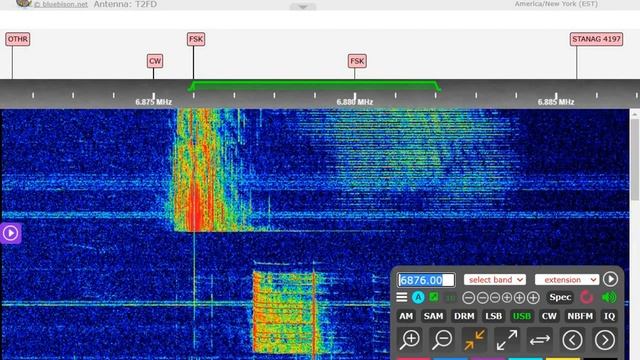This screenshot has height=360, width=640.
Task: Page waterfall left with circled left arrow
Action: (x=572, y=340)
